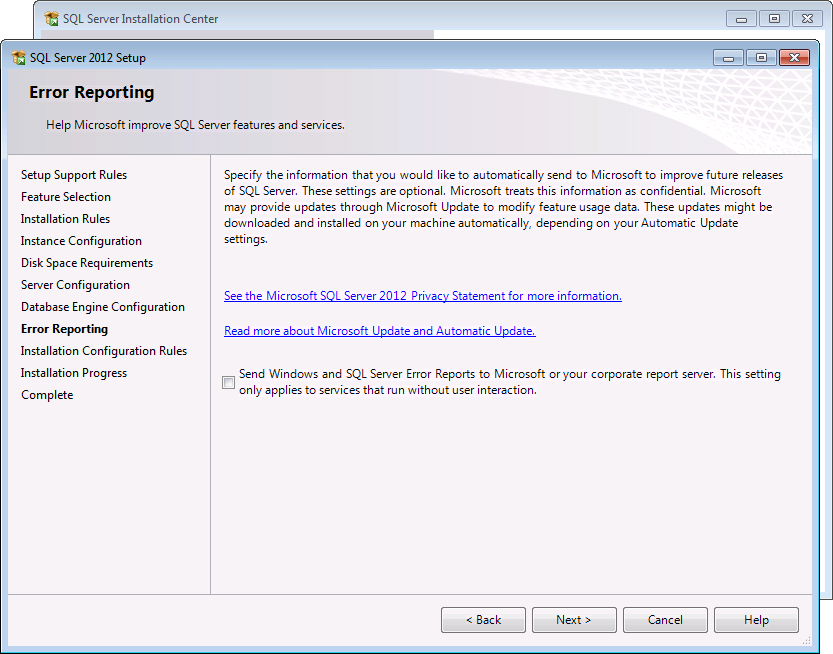Viewport: 833px width, 654px height.
Task: Go to the previous step with Back
Action: click(483, 620)
